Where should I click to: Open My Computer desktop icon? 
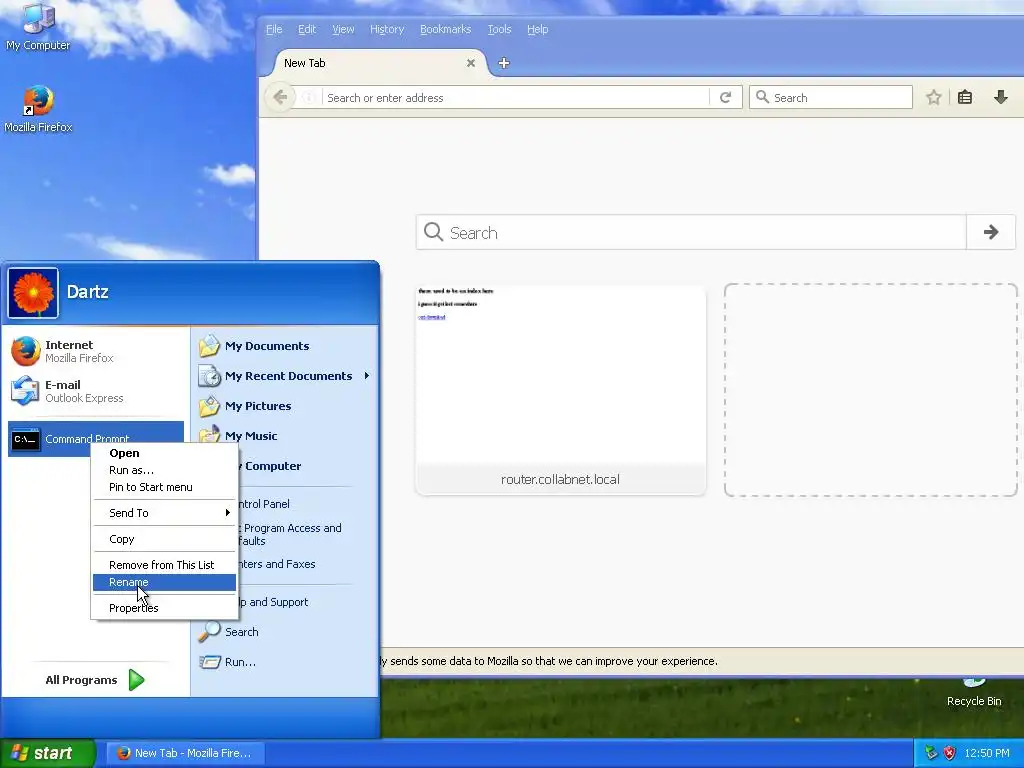click(38, 26)
